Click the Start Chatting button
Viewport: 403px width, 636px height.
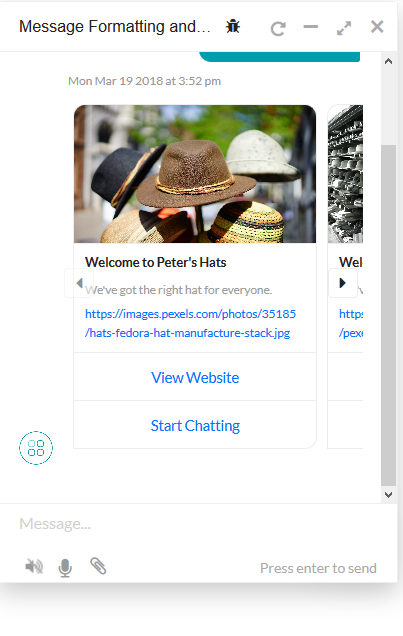coord(195,425)
